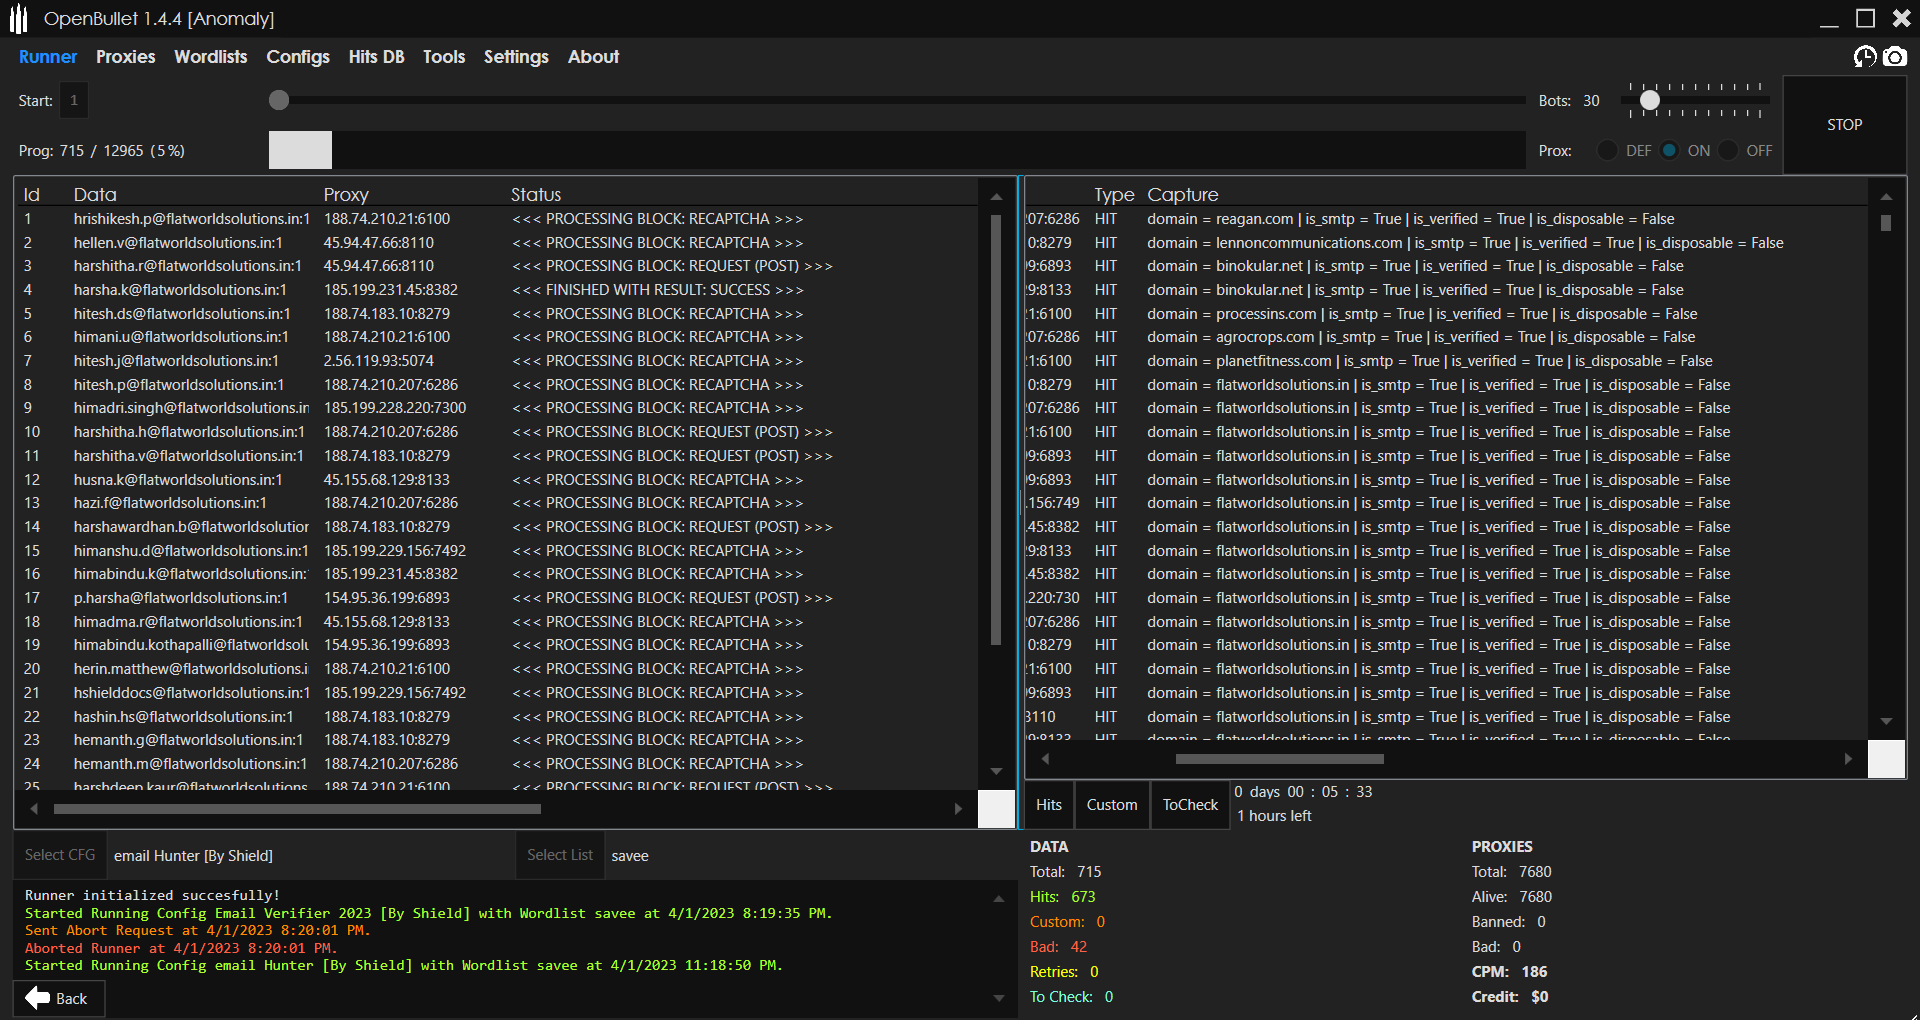
Task: Select bot row husna.k@flatworldsolutions.in
Action: tap(496, 480)
